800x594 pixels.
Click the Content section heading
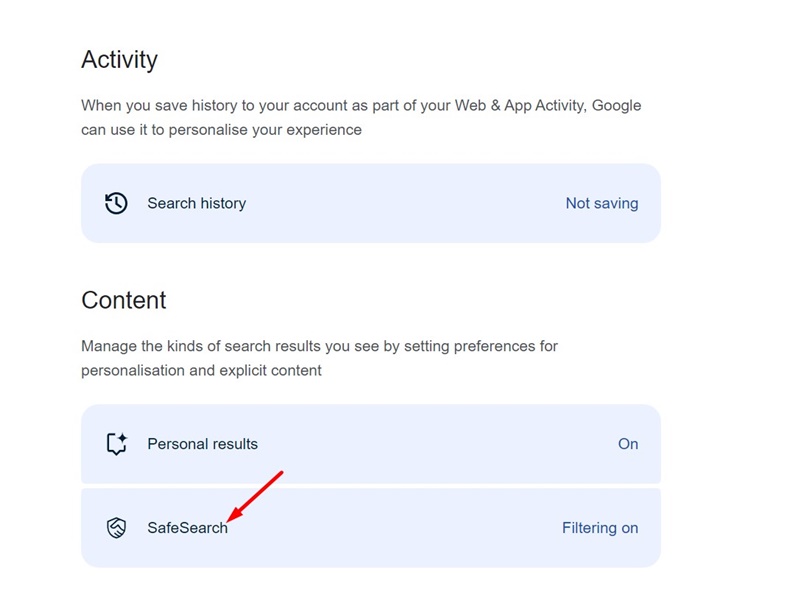point(123,300)
